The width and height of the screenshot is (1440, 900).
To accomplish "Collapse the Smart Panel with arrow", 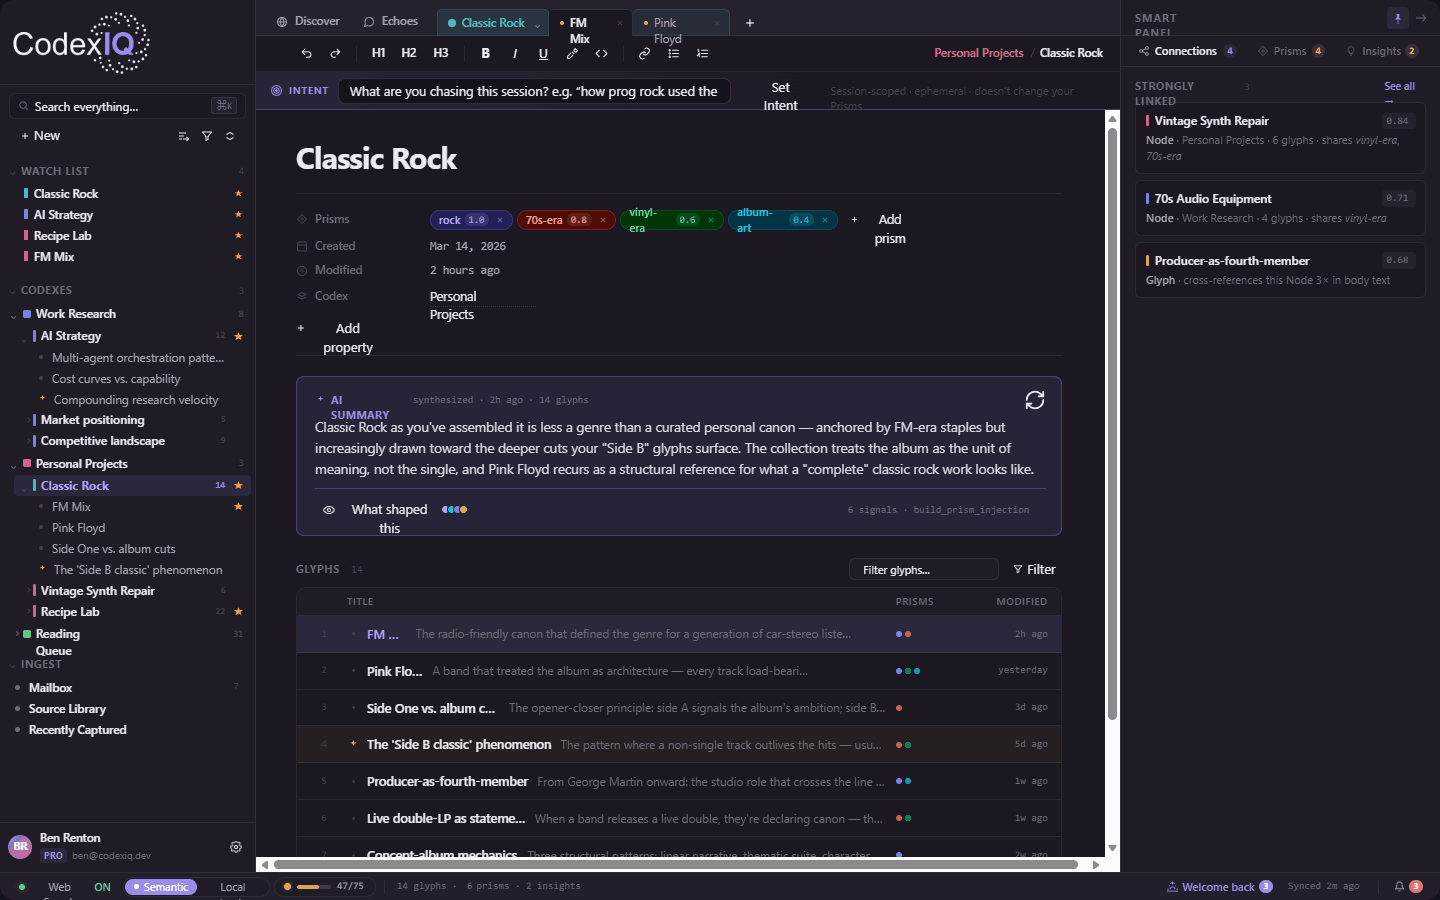I will tap(1421, 18).
